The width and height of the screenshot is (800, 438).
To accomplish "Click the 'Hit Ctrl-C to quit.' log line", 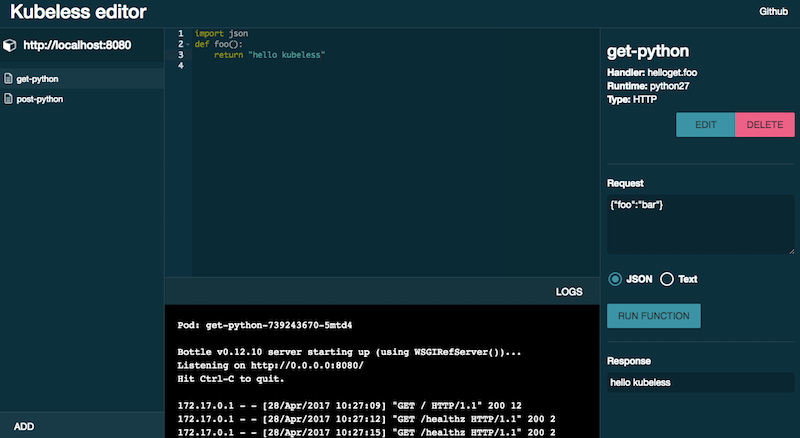I will coord(231,378).
